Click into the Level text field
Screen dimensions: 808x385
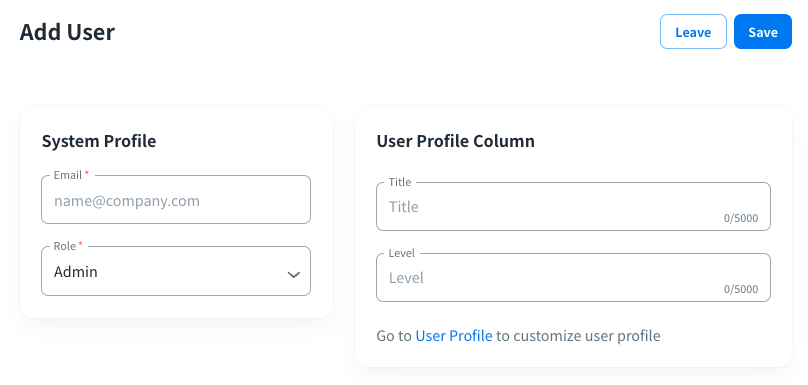click(574, 278)
